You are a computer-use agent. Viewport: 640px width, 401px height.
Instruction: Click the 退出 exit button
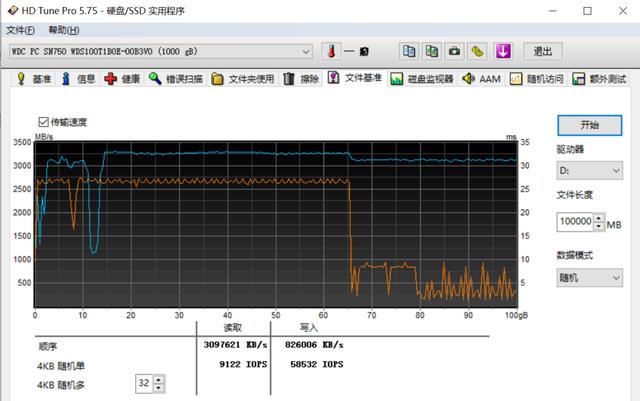tap(543, 51)
